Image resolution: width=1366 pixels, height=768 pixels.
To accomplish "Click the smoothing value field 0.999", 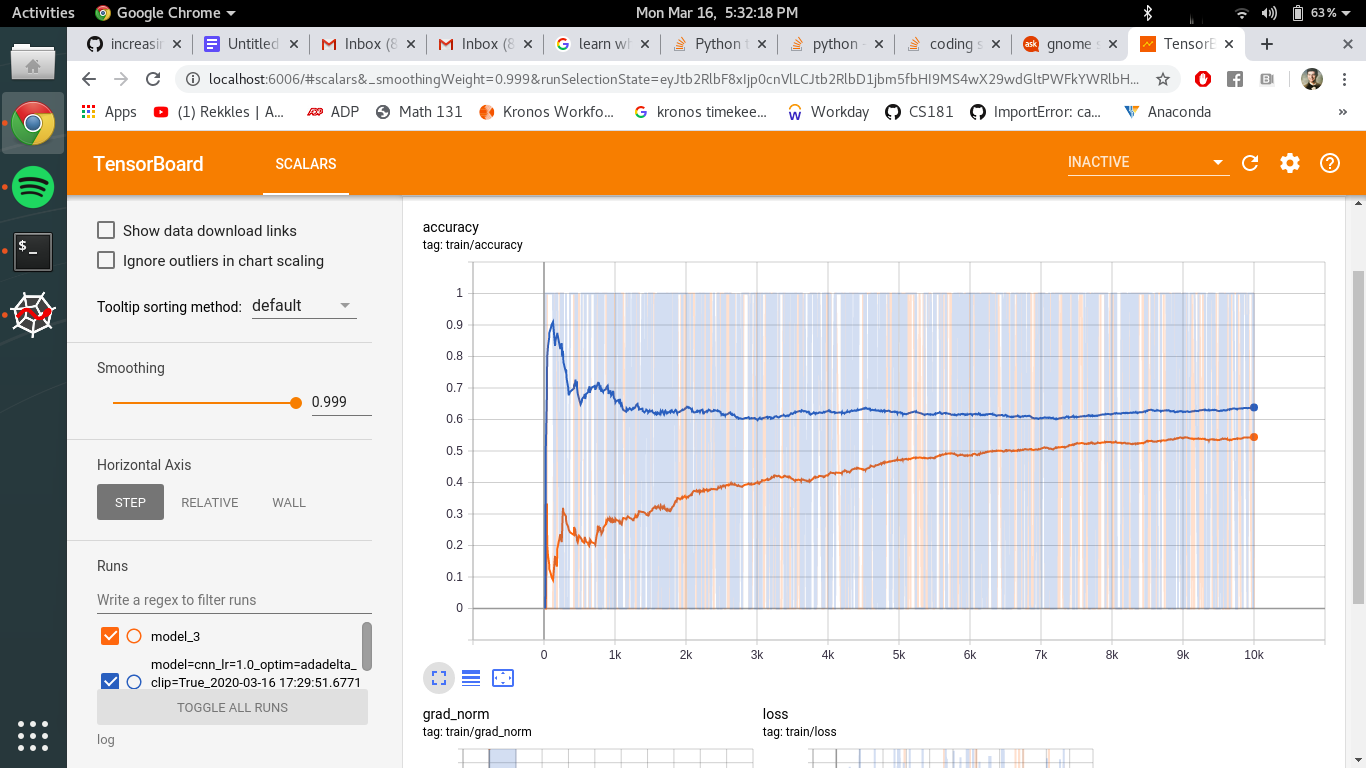I will pyautogui.click(x=341, y=402).
